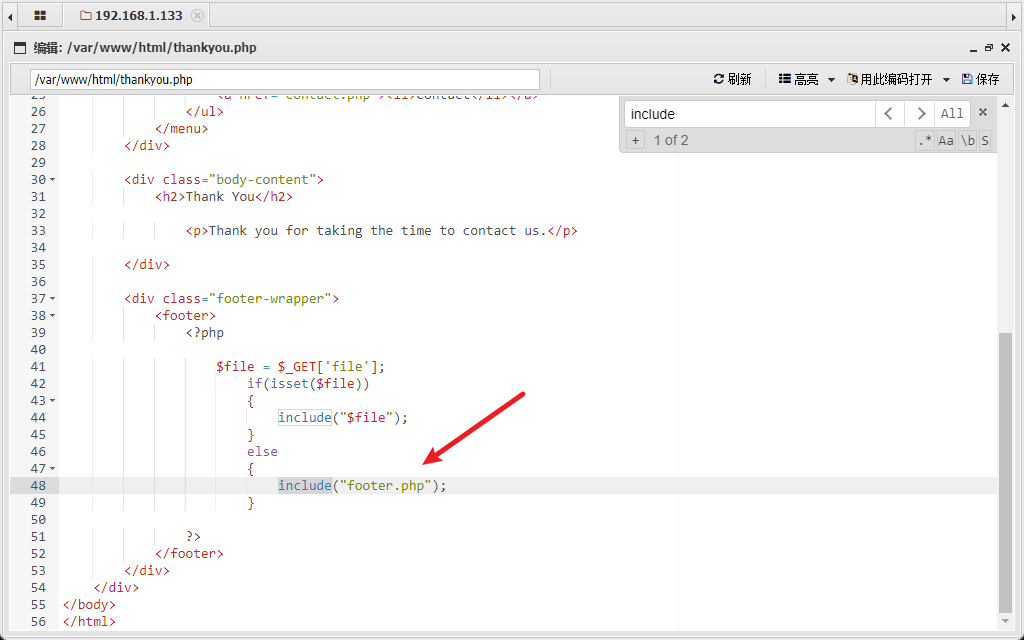1024x640 pixels.
Task: Click line number 56 in gutter
Action: coord(38,621)
